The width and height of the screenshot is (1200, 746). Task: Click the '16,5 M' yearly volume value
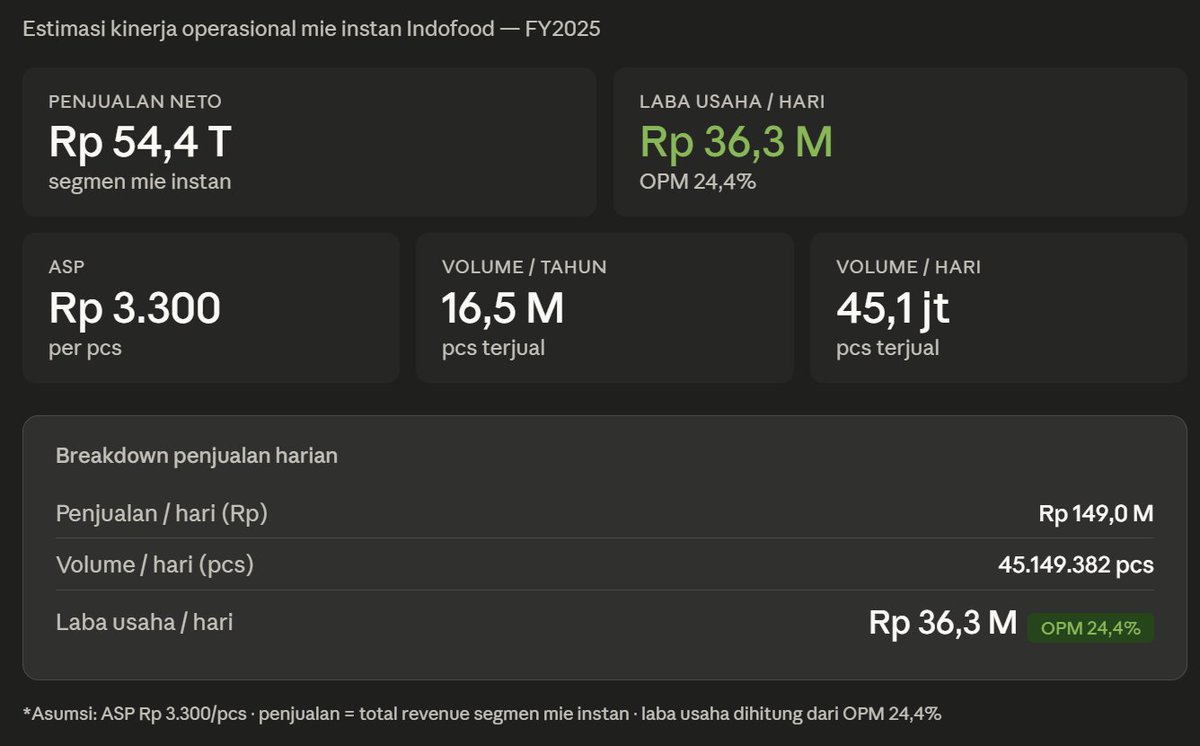coord(503,308)
